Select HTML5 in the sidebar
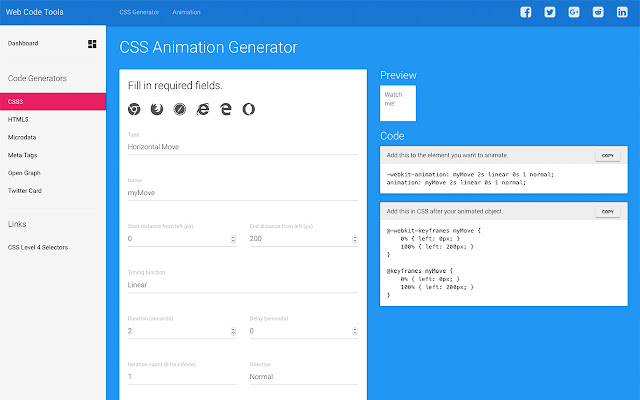640x400 pixels. [18, 120]
